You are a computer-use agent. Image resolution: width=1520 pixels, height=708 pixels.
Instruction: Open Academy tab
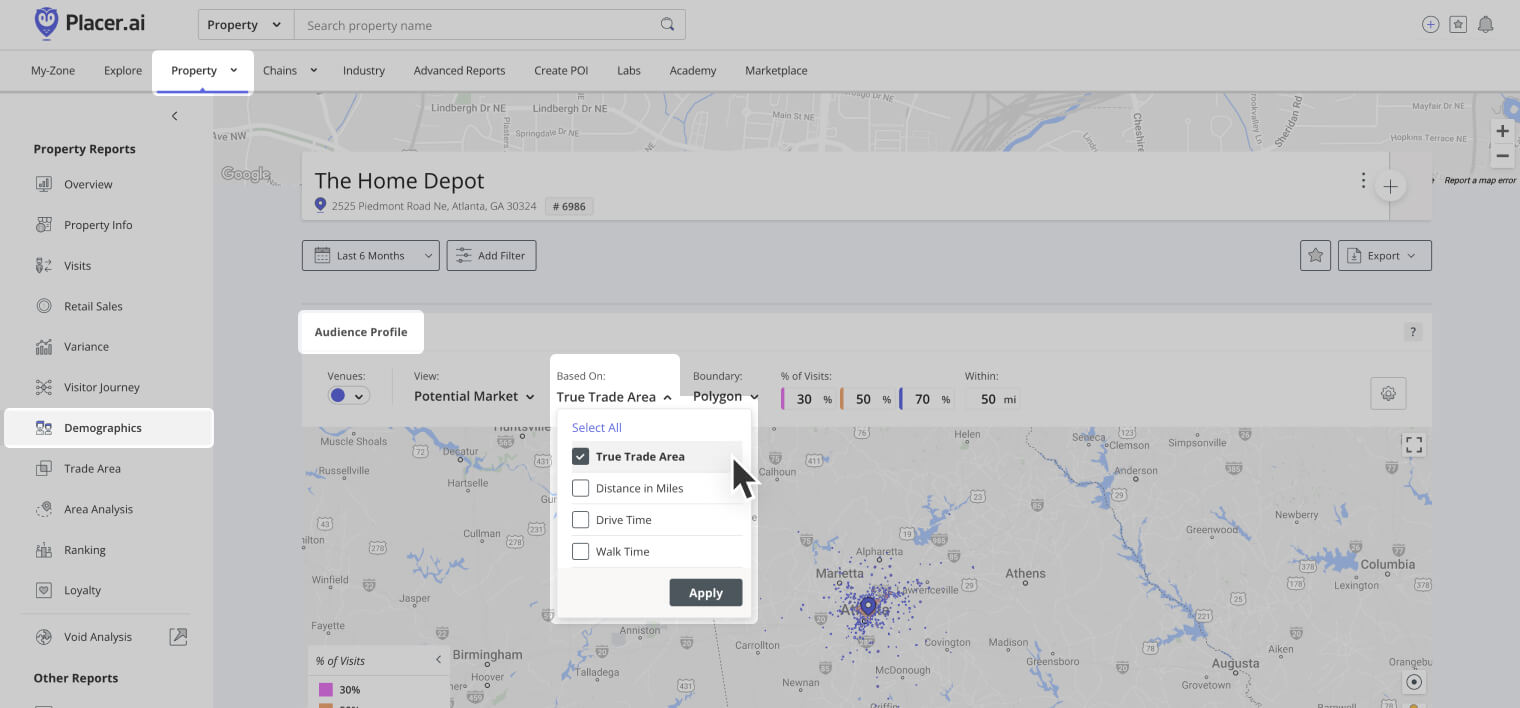point(693,71)
